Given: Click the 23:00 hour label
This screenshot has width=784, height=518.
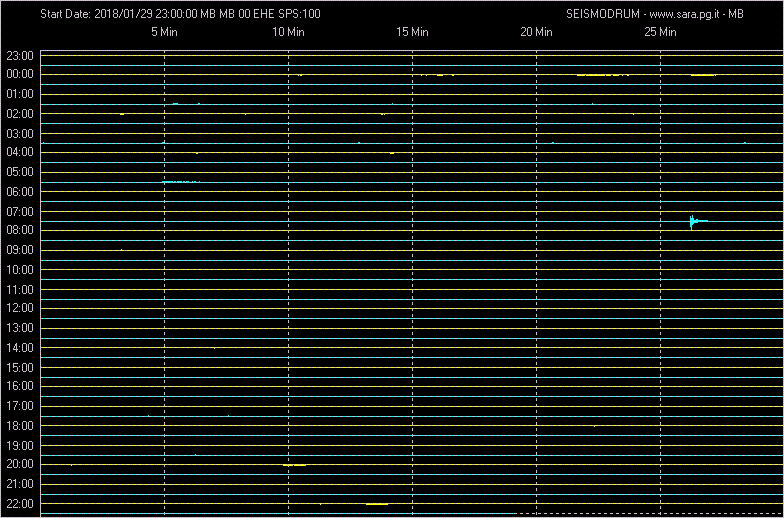Looking at the screenshot, I should (x=20, y=56).
